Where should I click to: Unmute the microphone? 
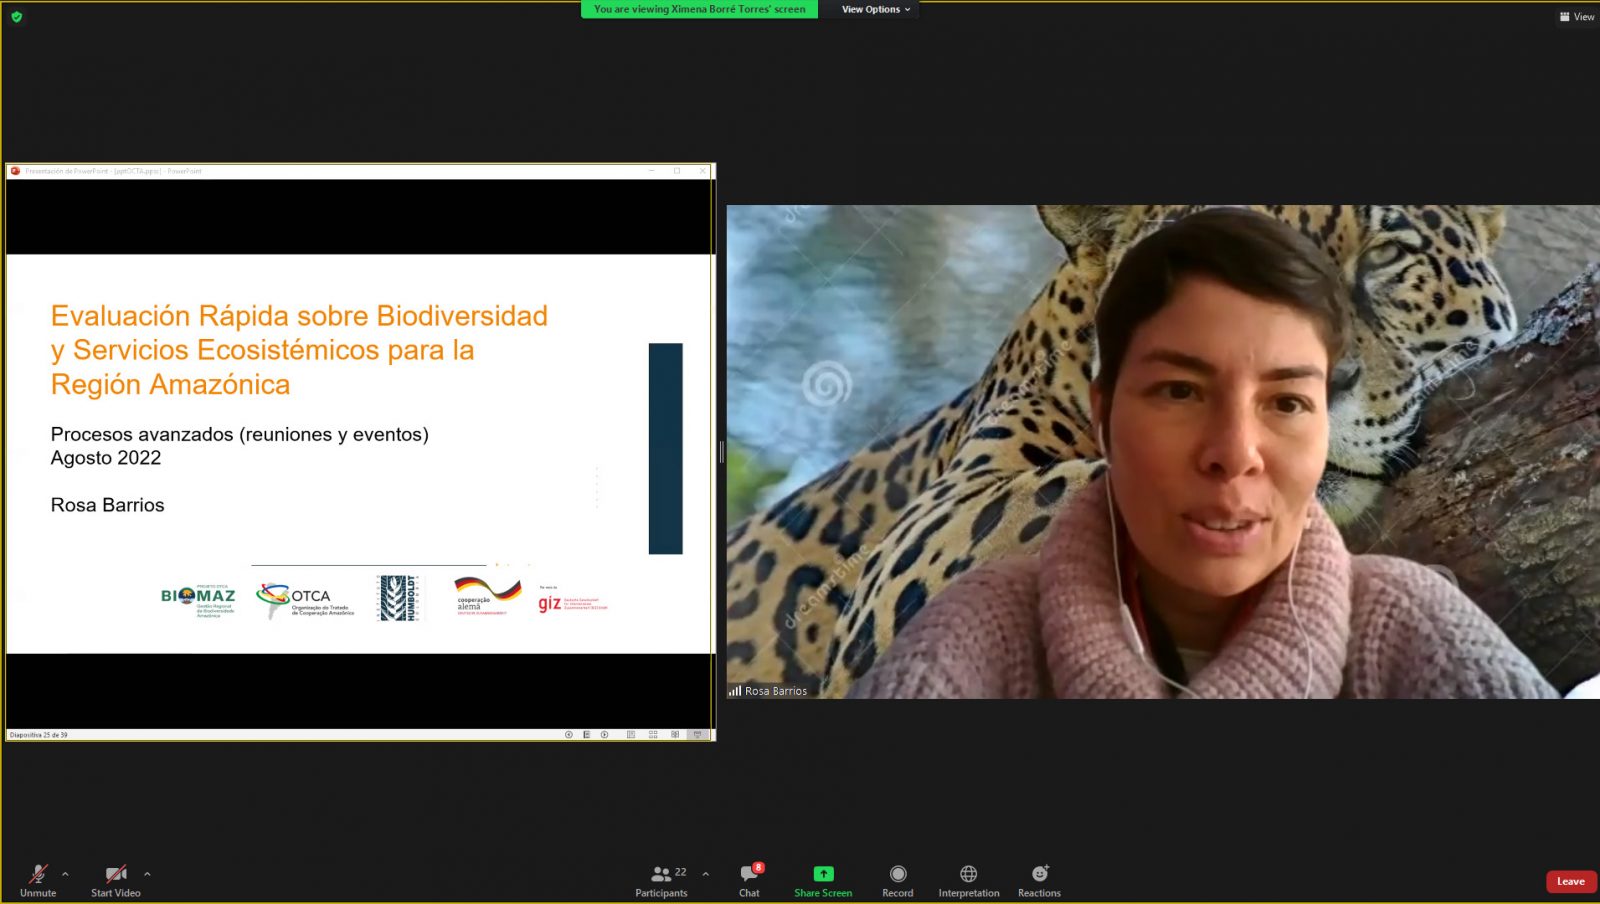(x=38, y=875)
